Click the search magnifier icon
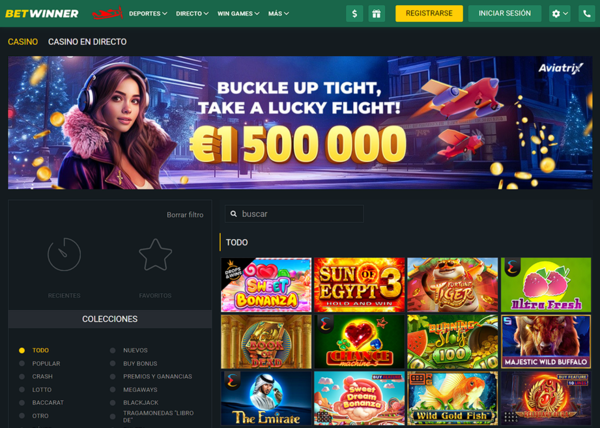The height and width of the screenshot is (428, 600). coord(233,214)
